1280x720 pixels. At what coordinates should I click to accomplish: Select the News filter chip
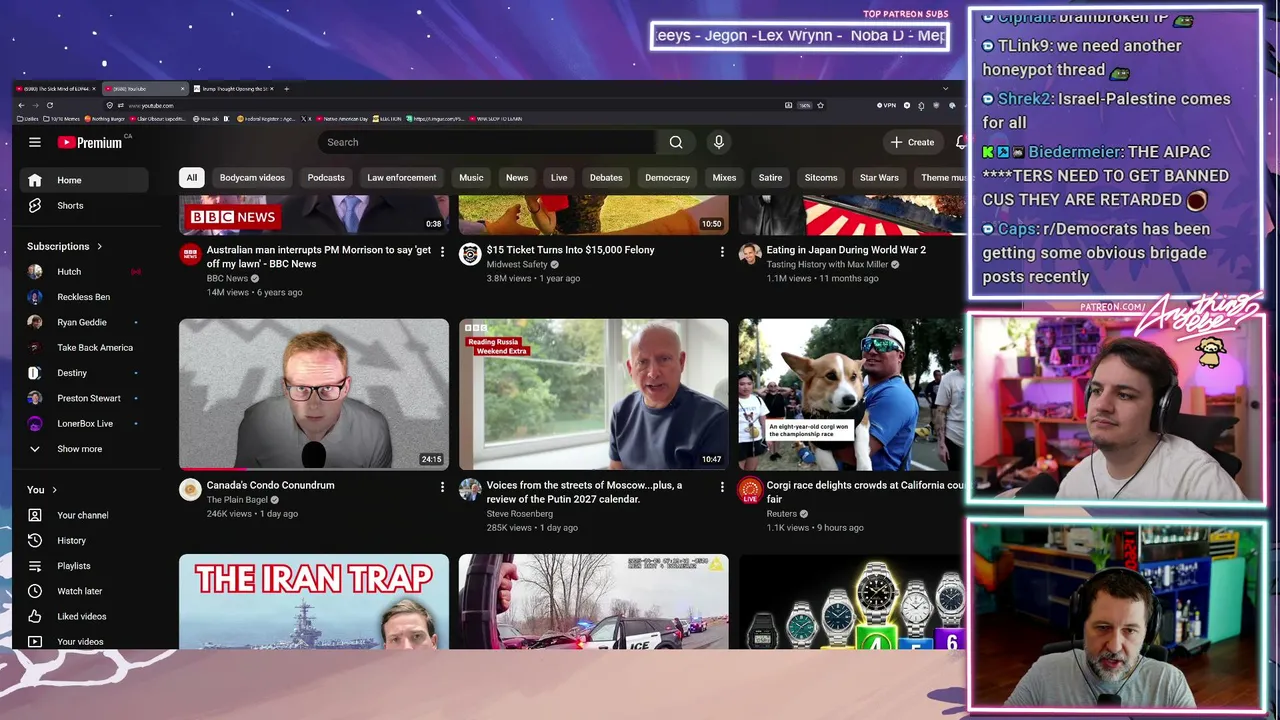[517, 178]
